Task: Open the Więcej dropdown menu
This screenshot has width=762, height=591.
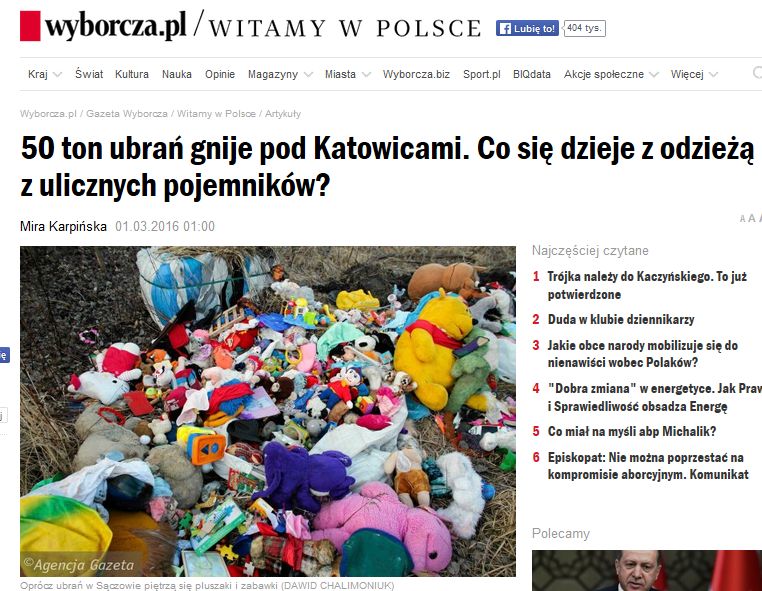Action: 693,74
